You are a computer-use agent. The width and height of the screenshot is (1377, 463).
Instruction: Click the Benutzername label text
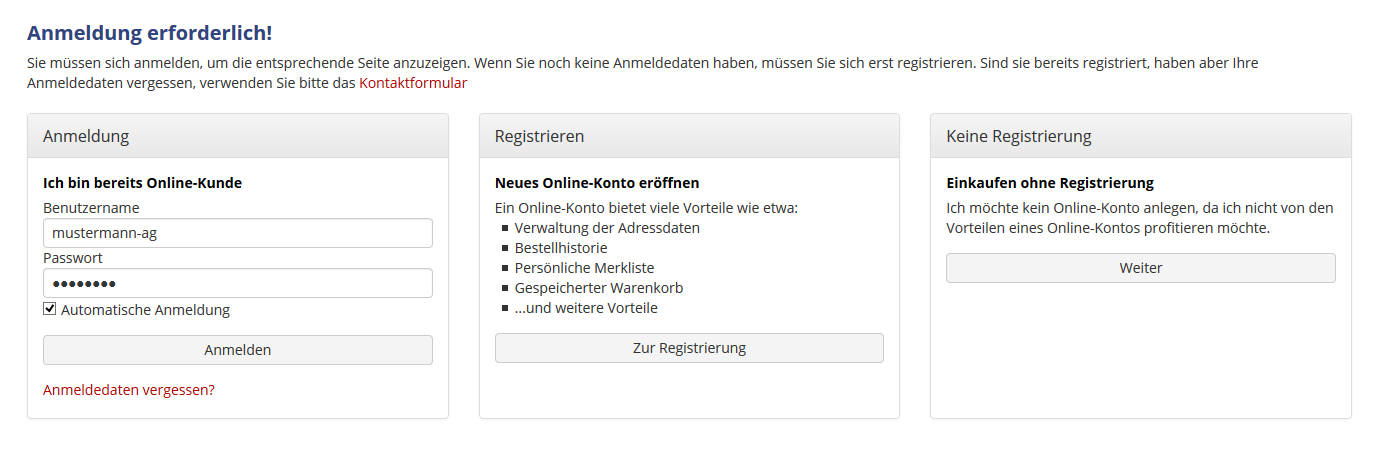(x=91, y=208)
